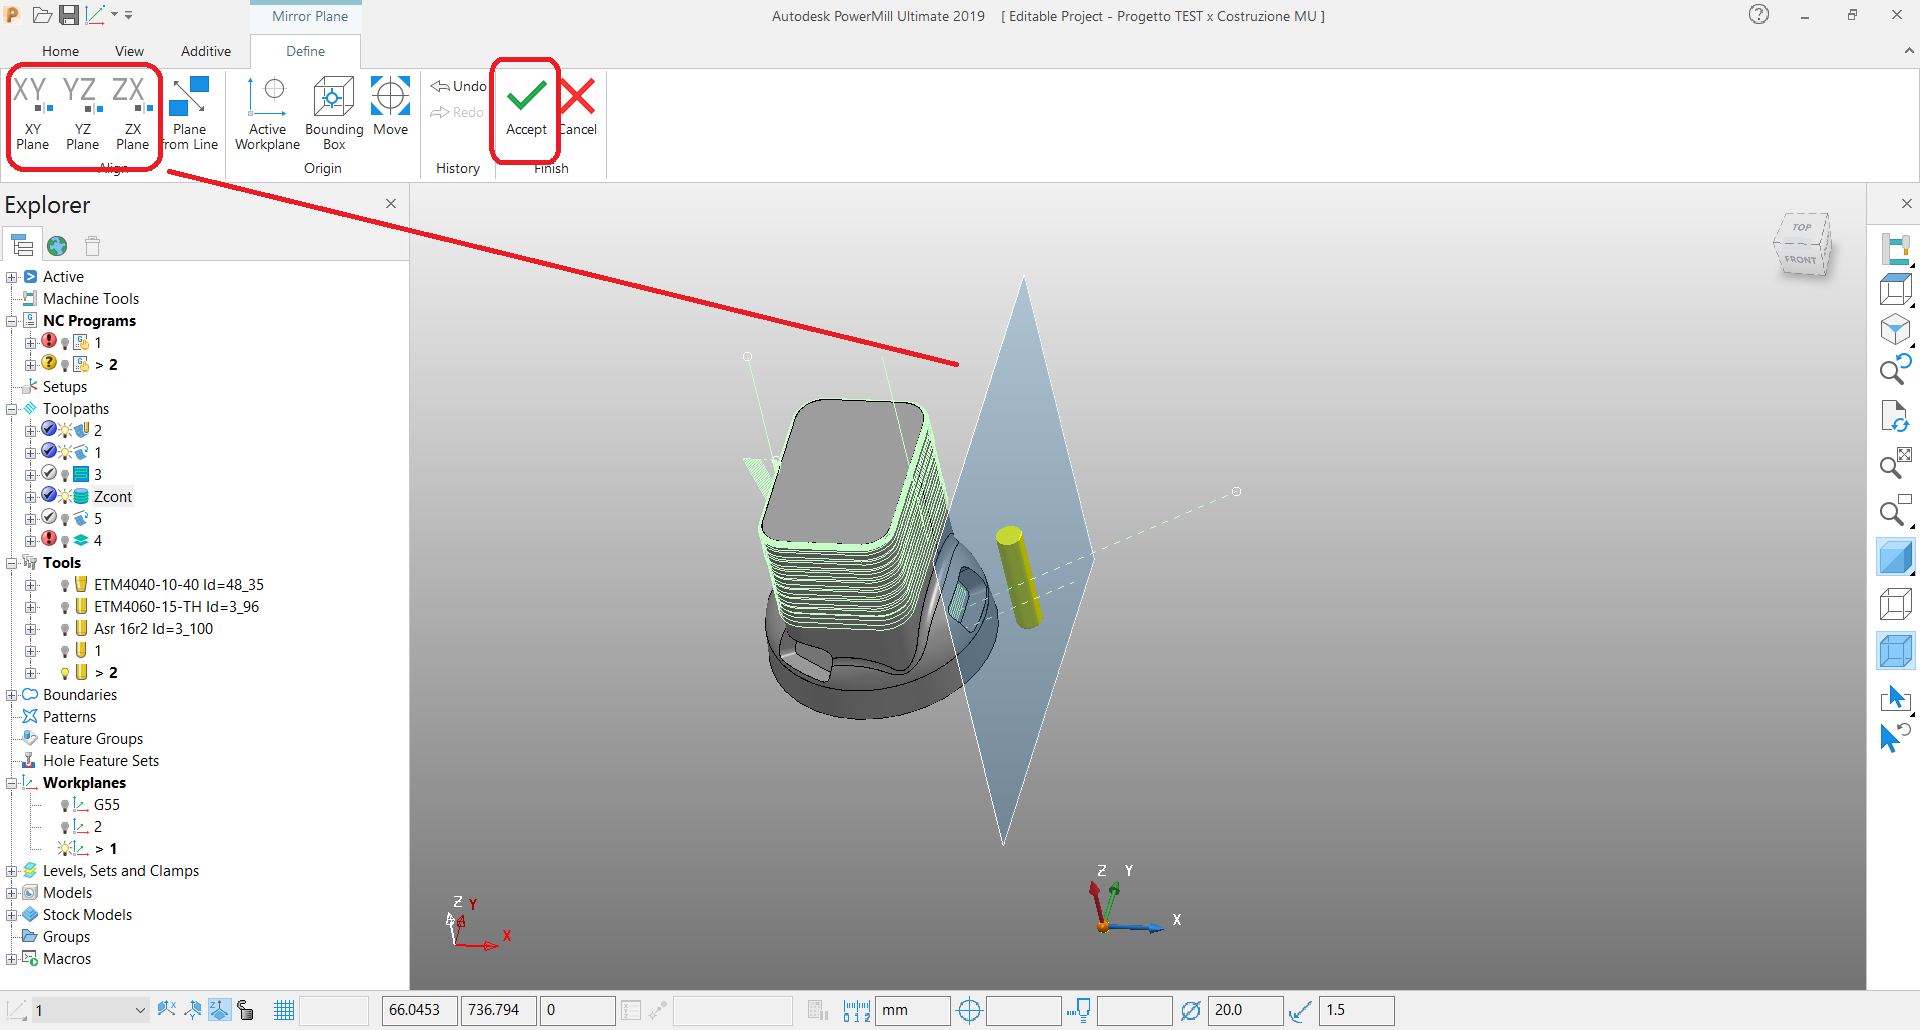1920x1030 pixels.
Task: Select the Machine Tools item in Explorer
Action: [x=91, y=299]
